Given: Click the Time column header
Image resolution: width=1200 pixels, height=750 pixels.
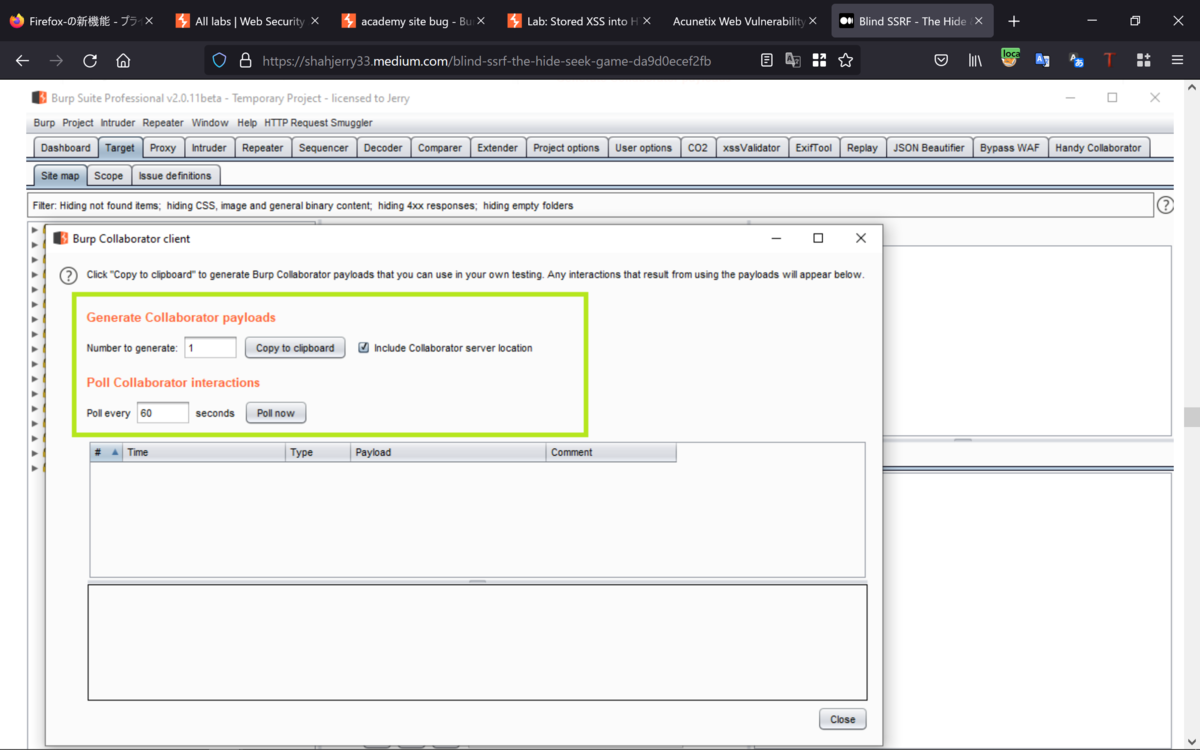Looking at the screenshot, I should [x=204, y=452].
